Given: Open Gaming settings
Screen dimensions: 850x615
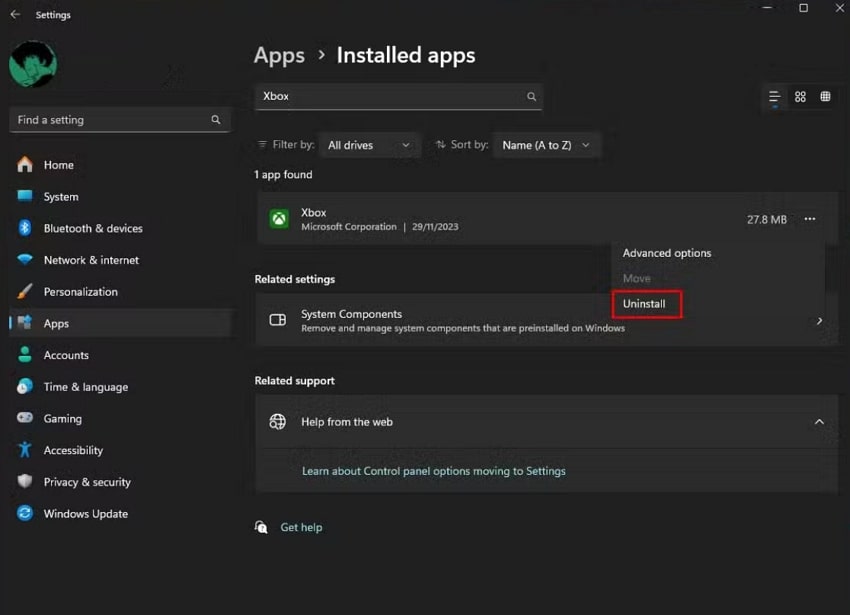Looking at the screenshot, I should (x=121, y=419).
